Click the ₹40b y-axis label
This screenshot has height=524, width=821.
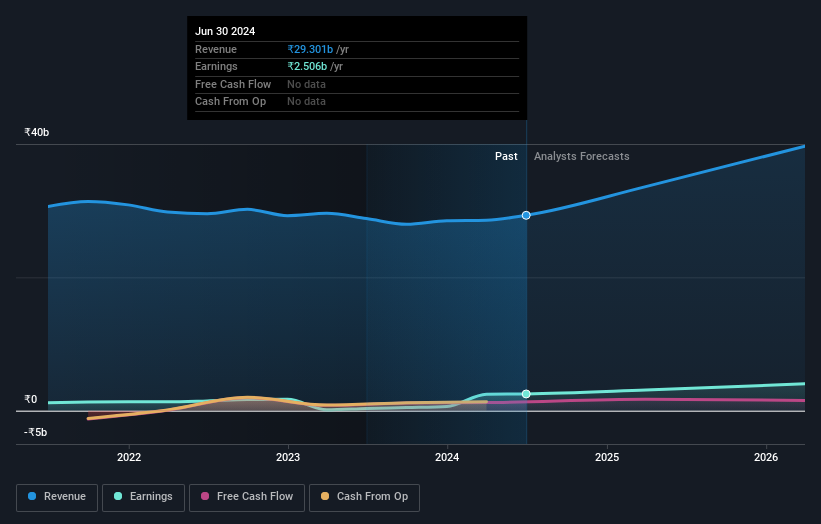coord(37,132)
